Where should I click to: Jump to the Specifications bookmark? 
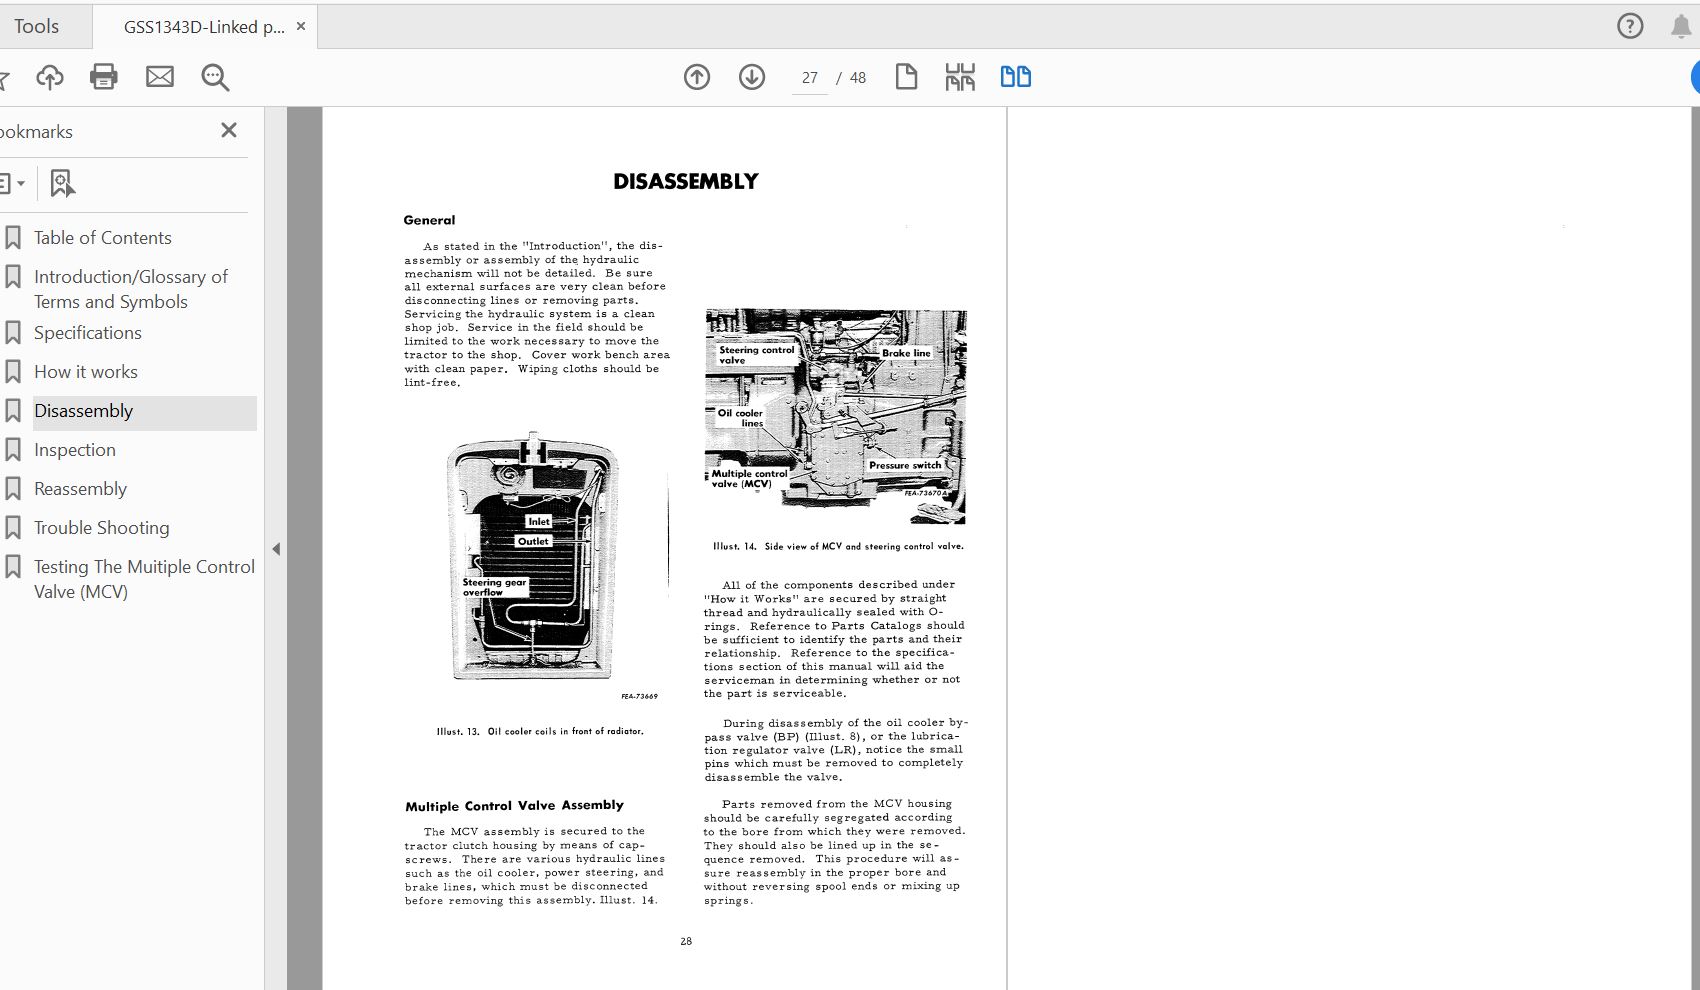point(88,333)
